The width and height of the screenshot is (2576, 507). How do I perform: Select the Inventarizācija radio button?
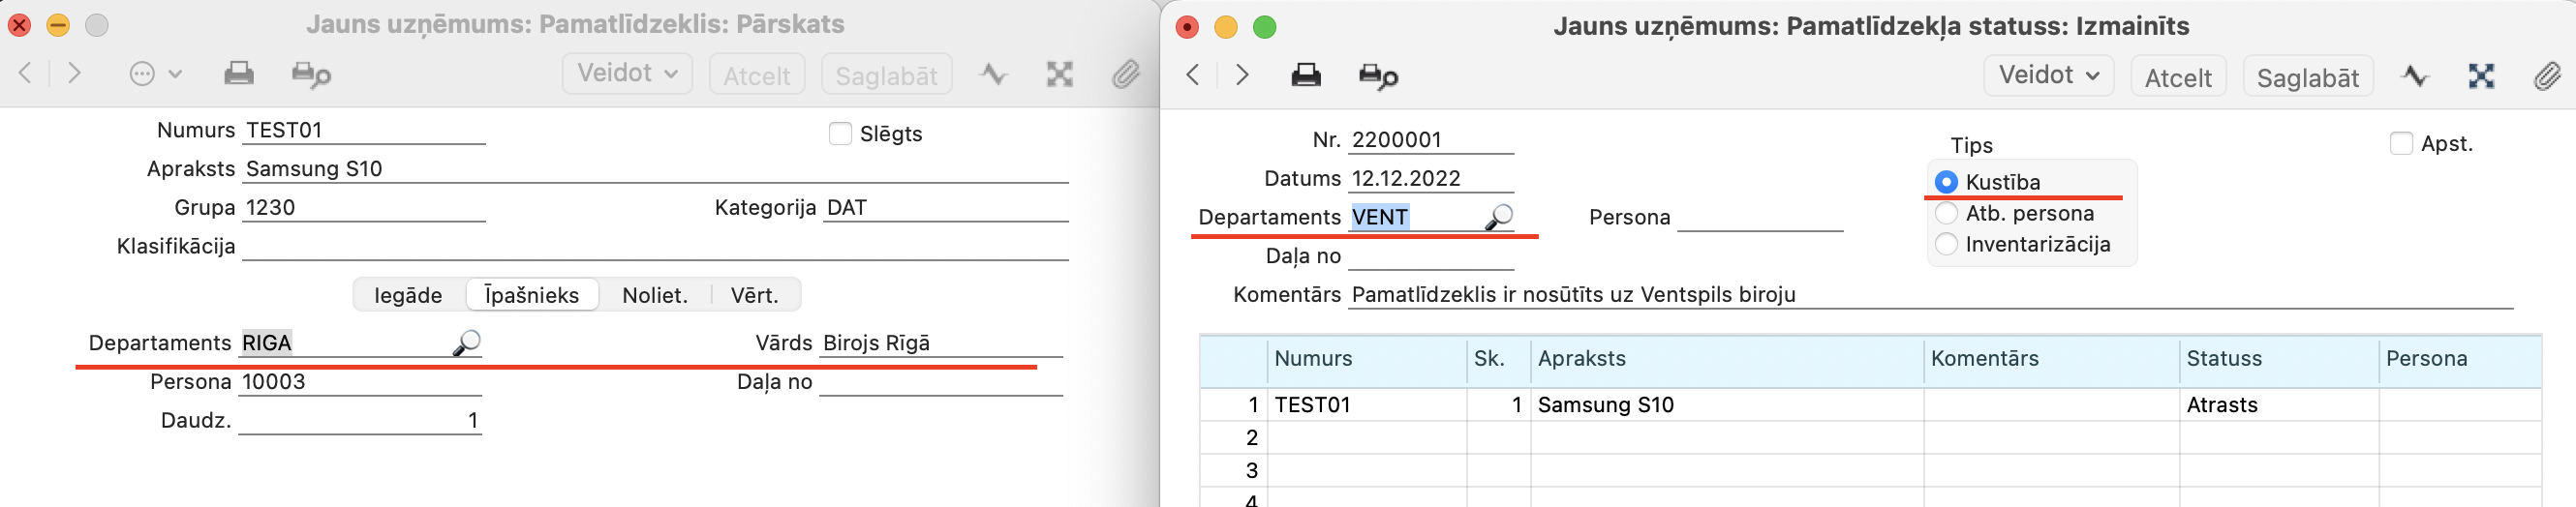pos(1946,245)
